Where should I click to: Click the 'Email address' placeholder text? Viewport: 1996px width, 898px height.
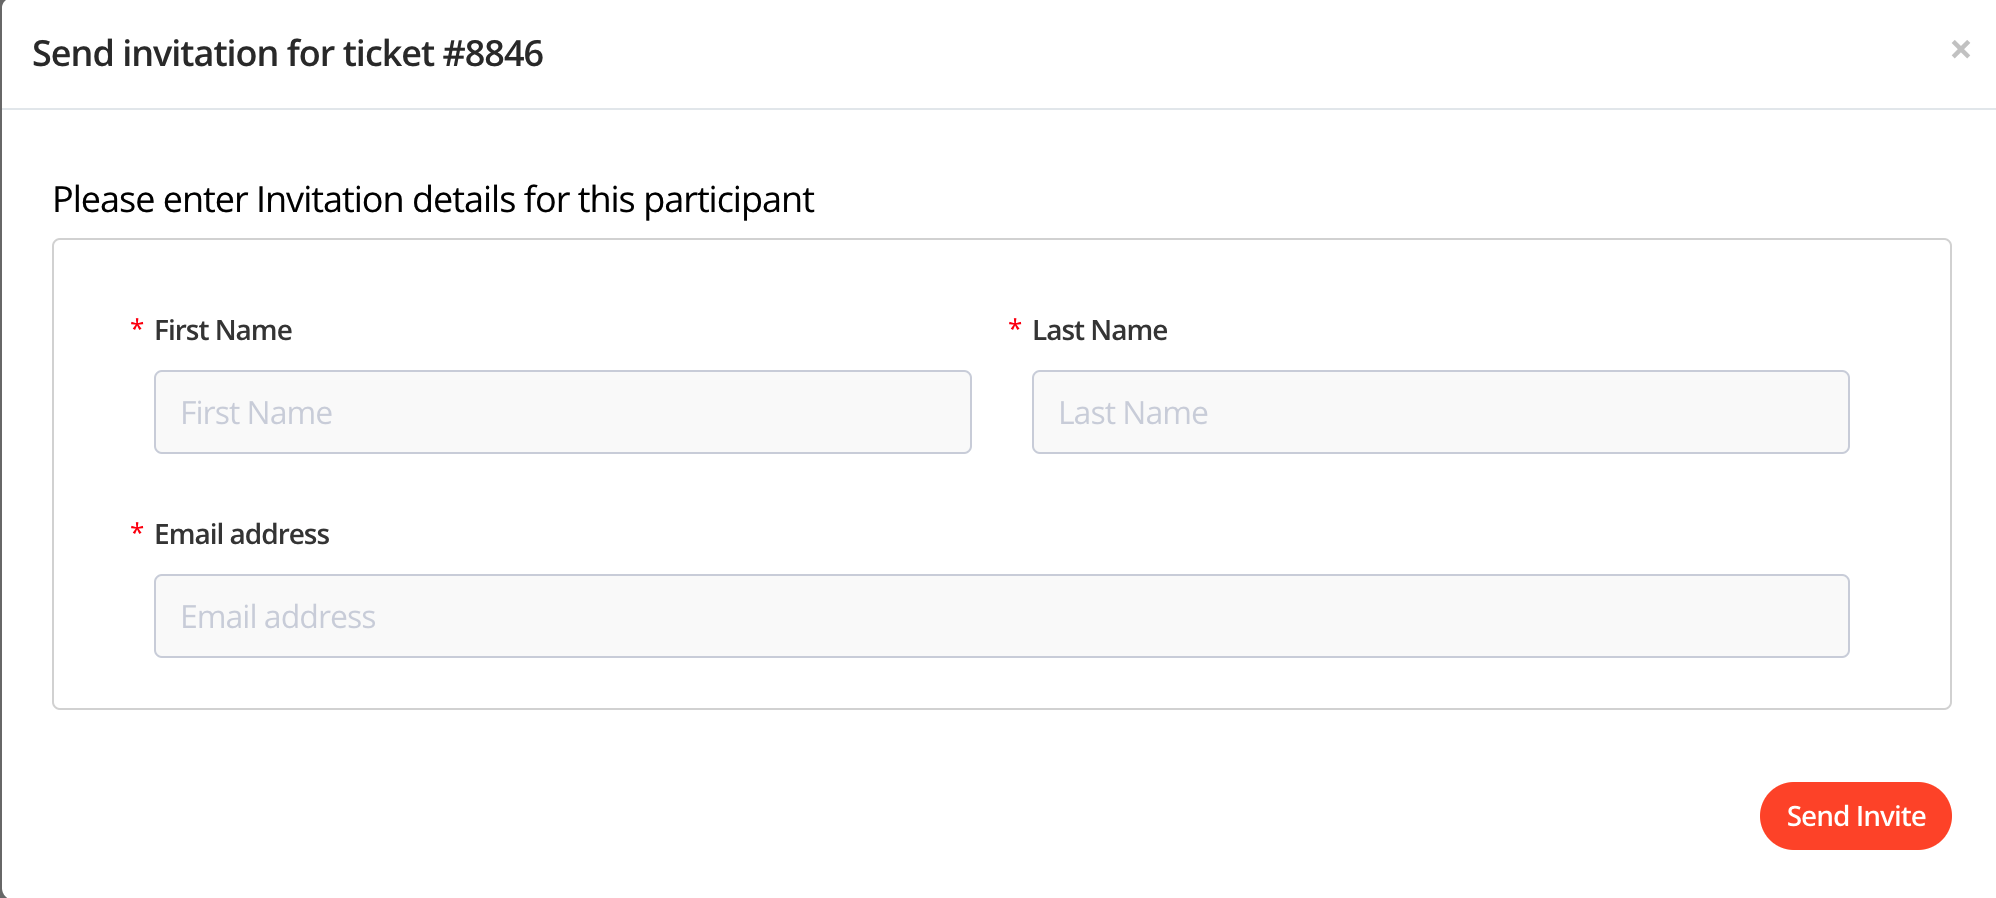pos(278,617)
